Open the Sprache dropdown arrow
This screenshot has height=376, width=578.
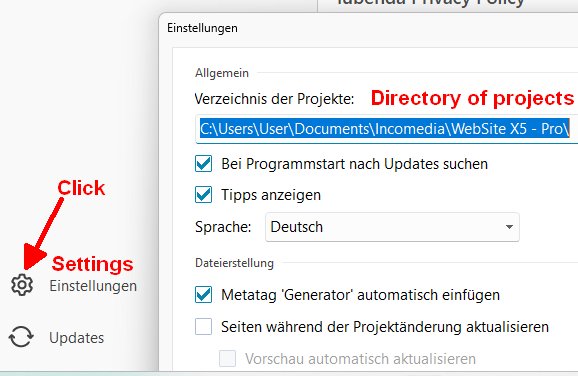[509, 227]
